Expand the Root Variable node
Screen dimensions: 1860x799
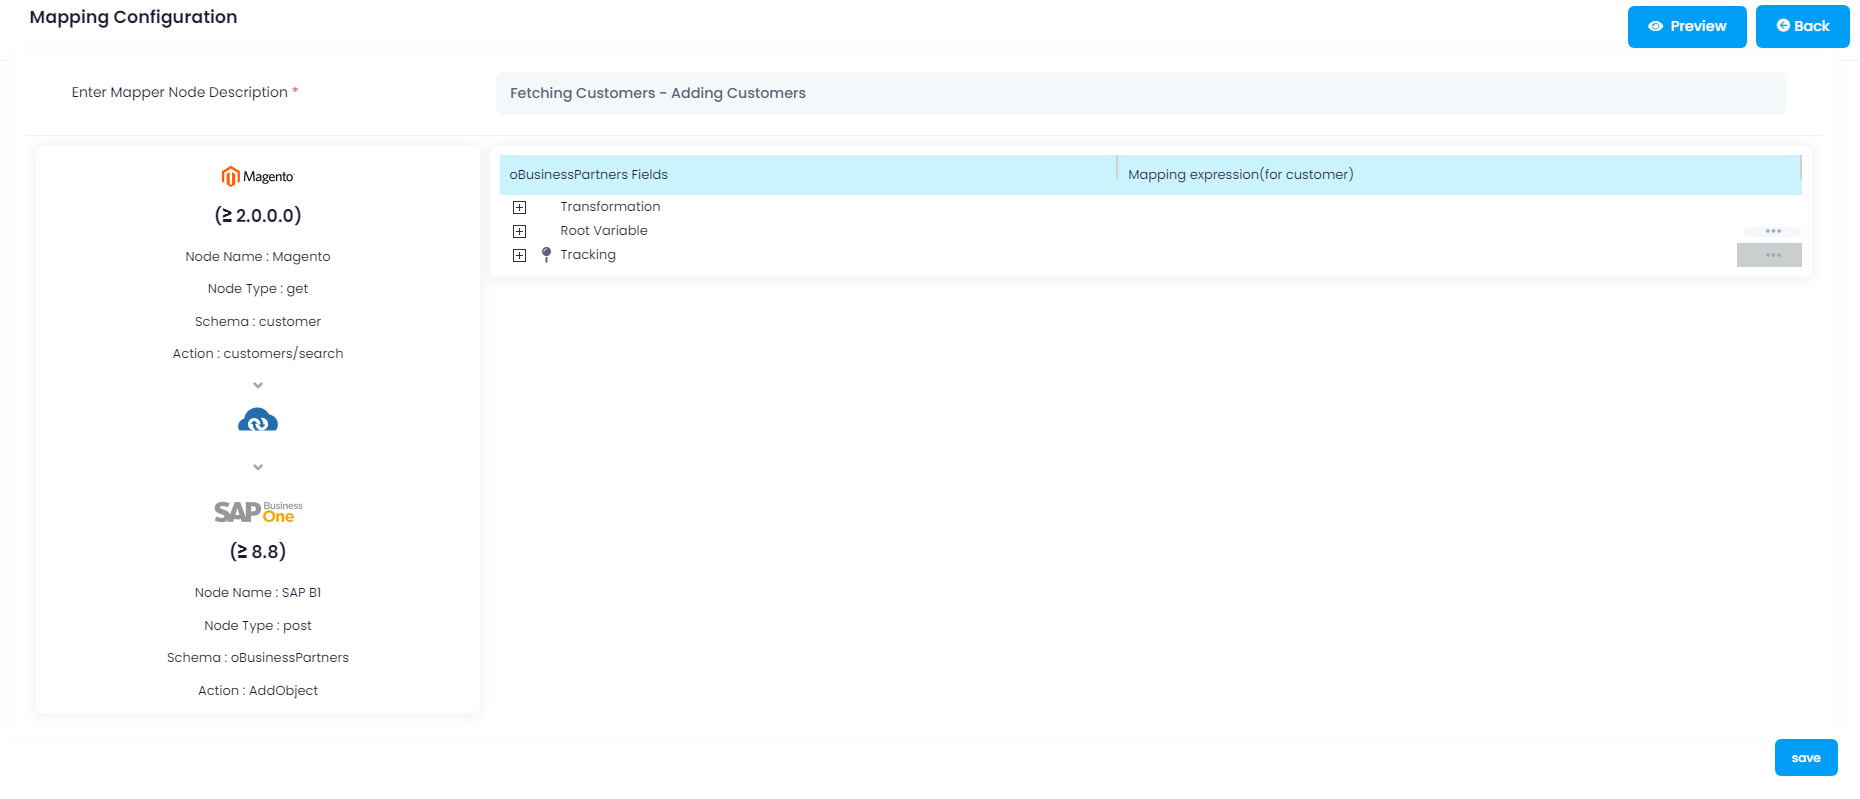click(x=519, y=231)
